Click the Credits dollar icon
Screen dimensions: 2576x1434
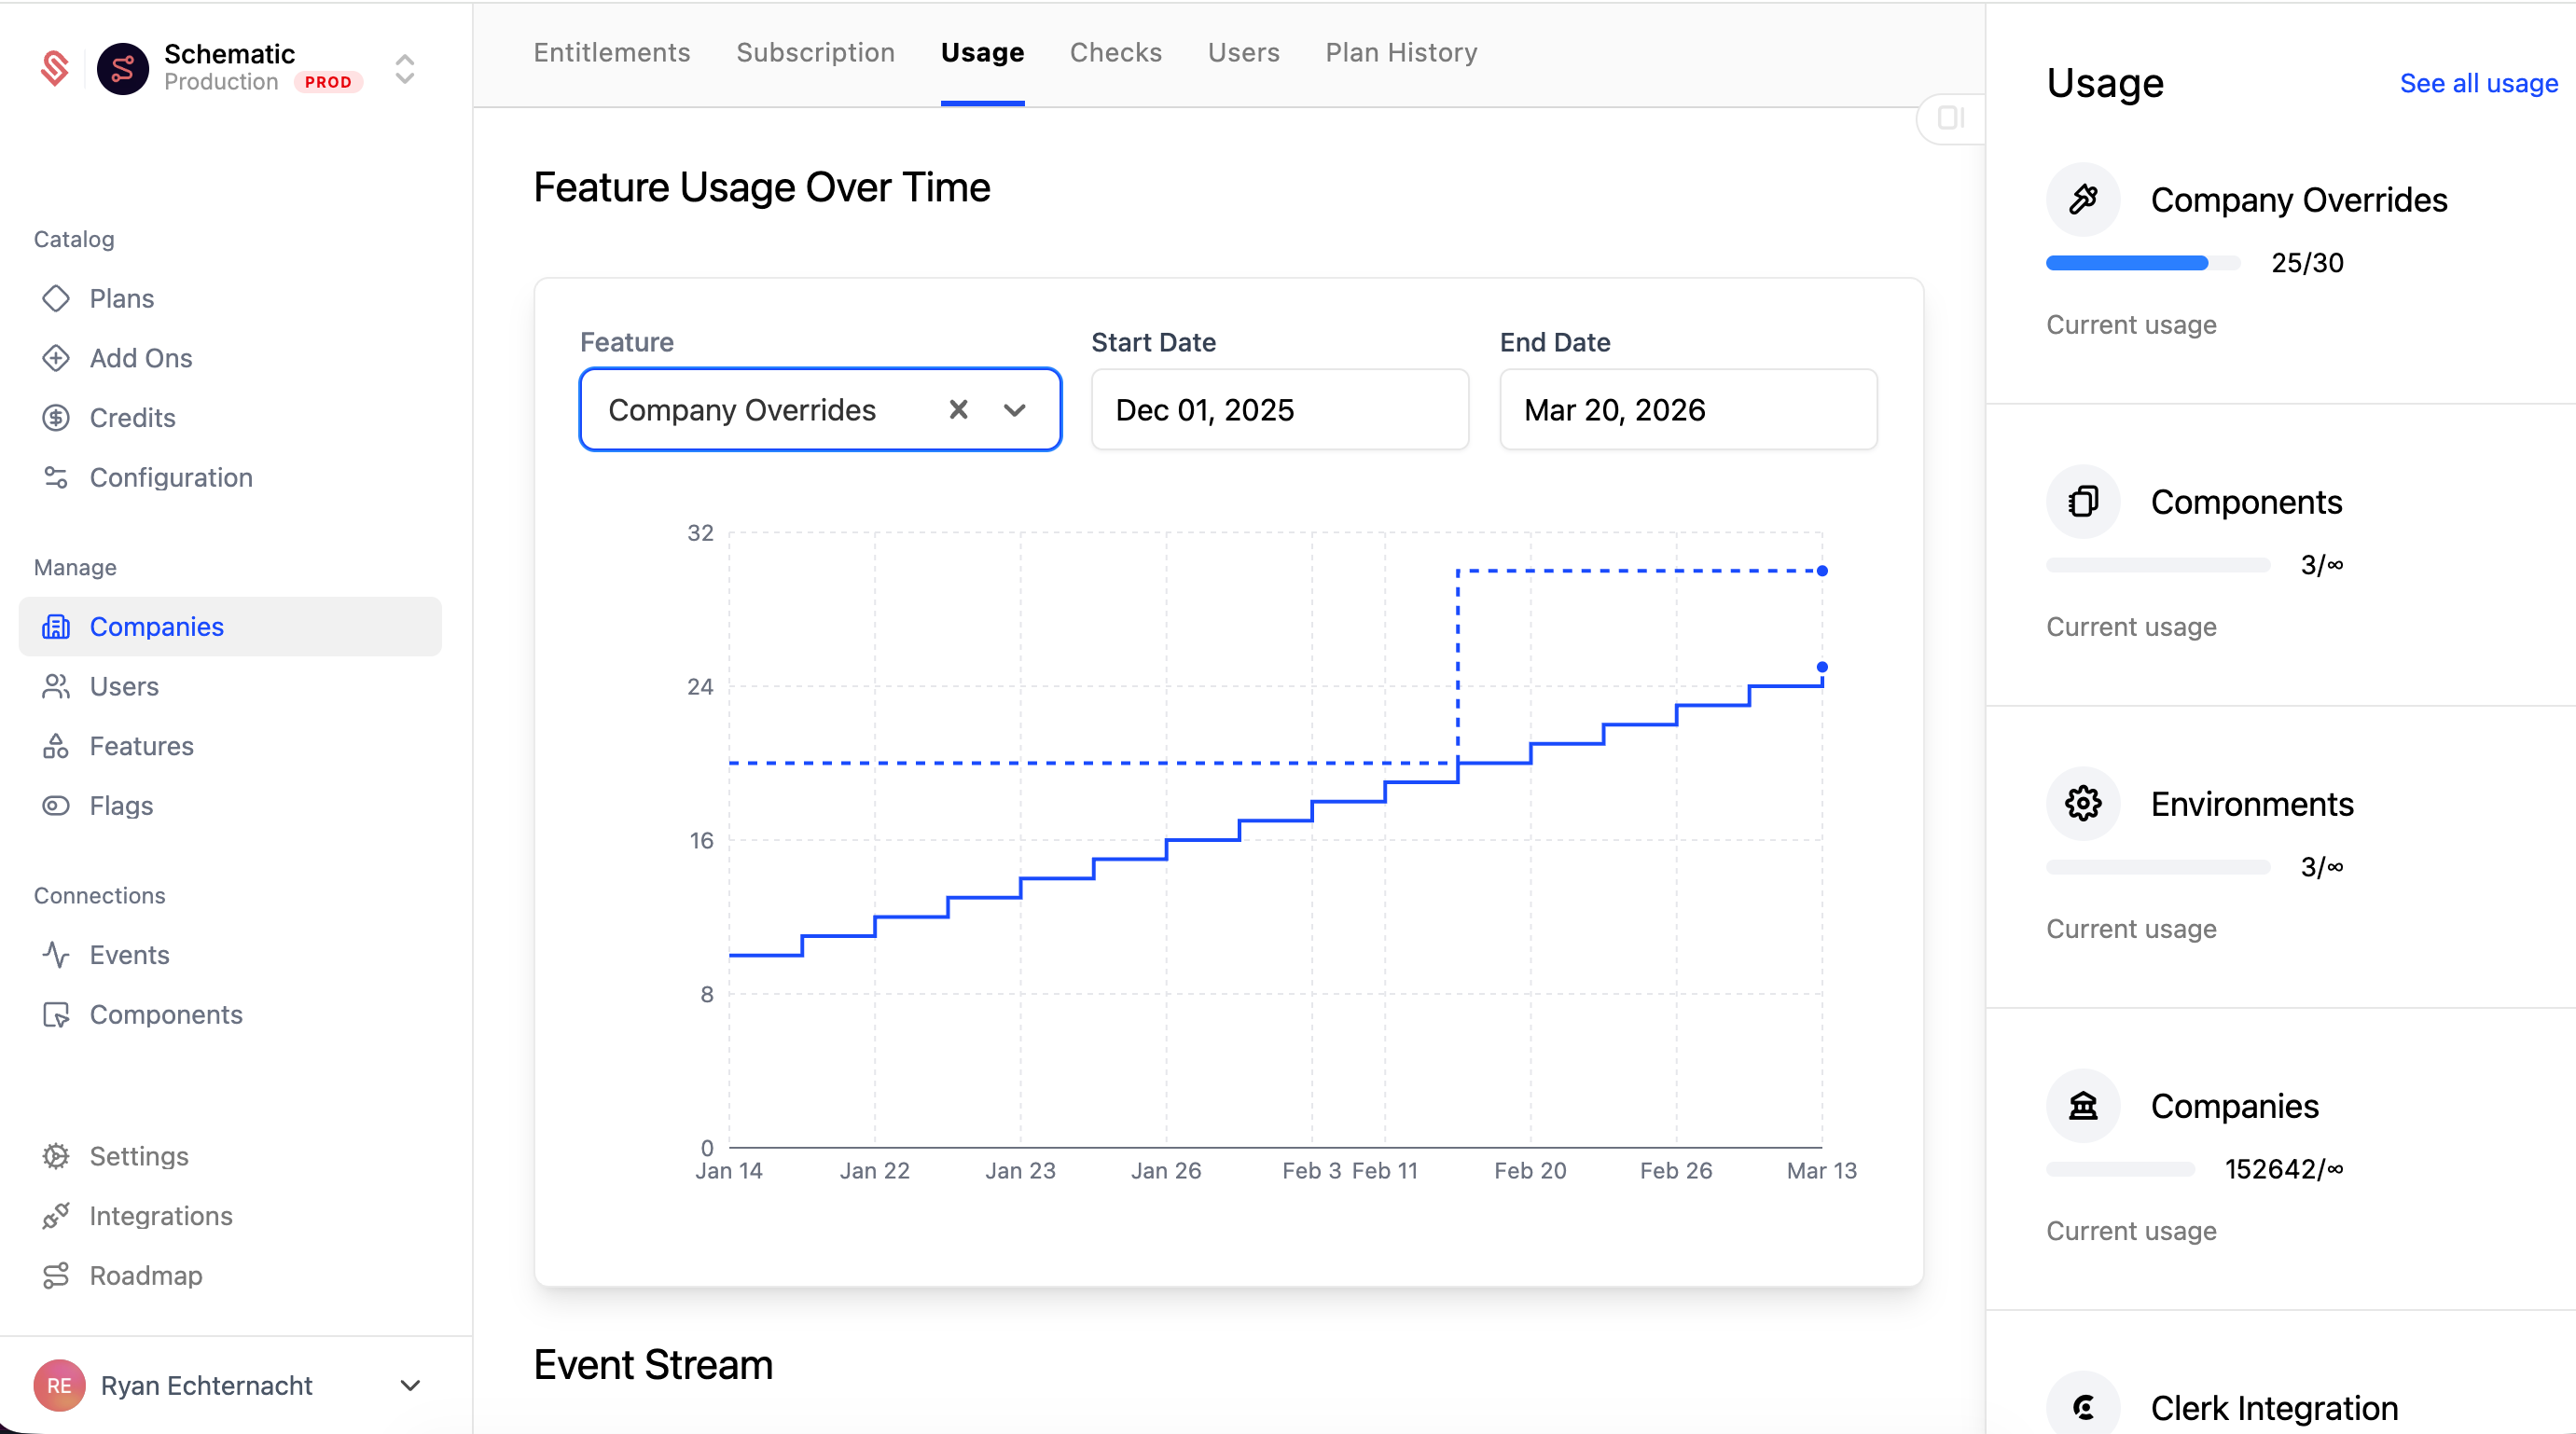click(x=56, y=418)
